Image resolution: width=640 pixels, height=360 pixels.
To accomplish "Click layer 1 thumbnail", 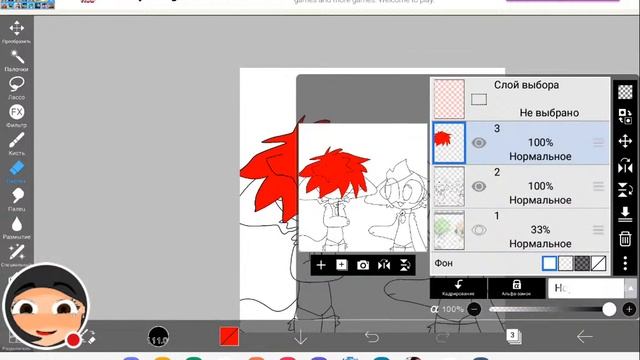I will click(449, 230).
